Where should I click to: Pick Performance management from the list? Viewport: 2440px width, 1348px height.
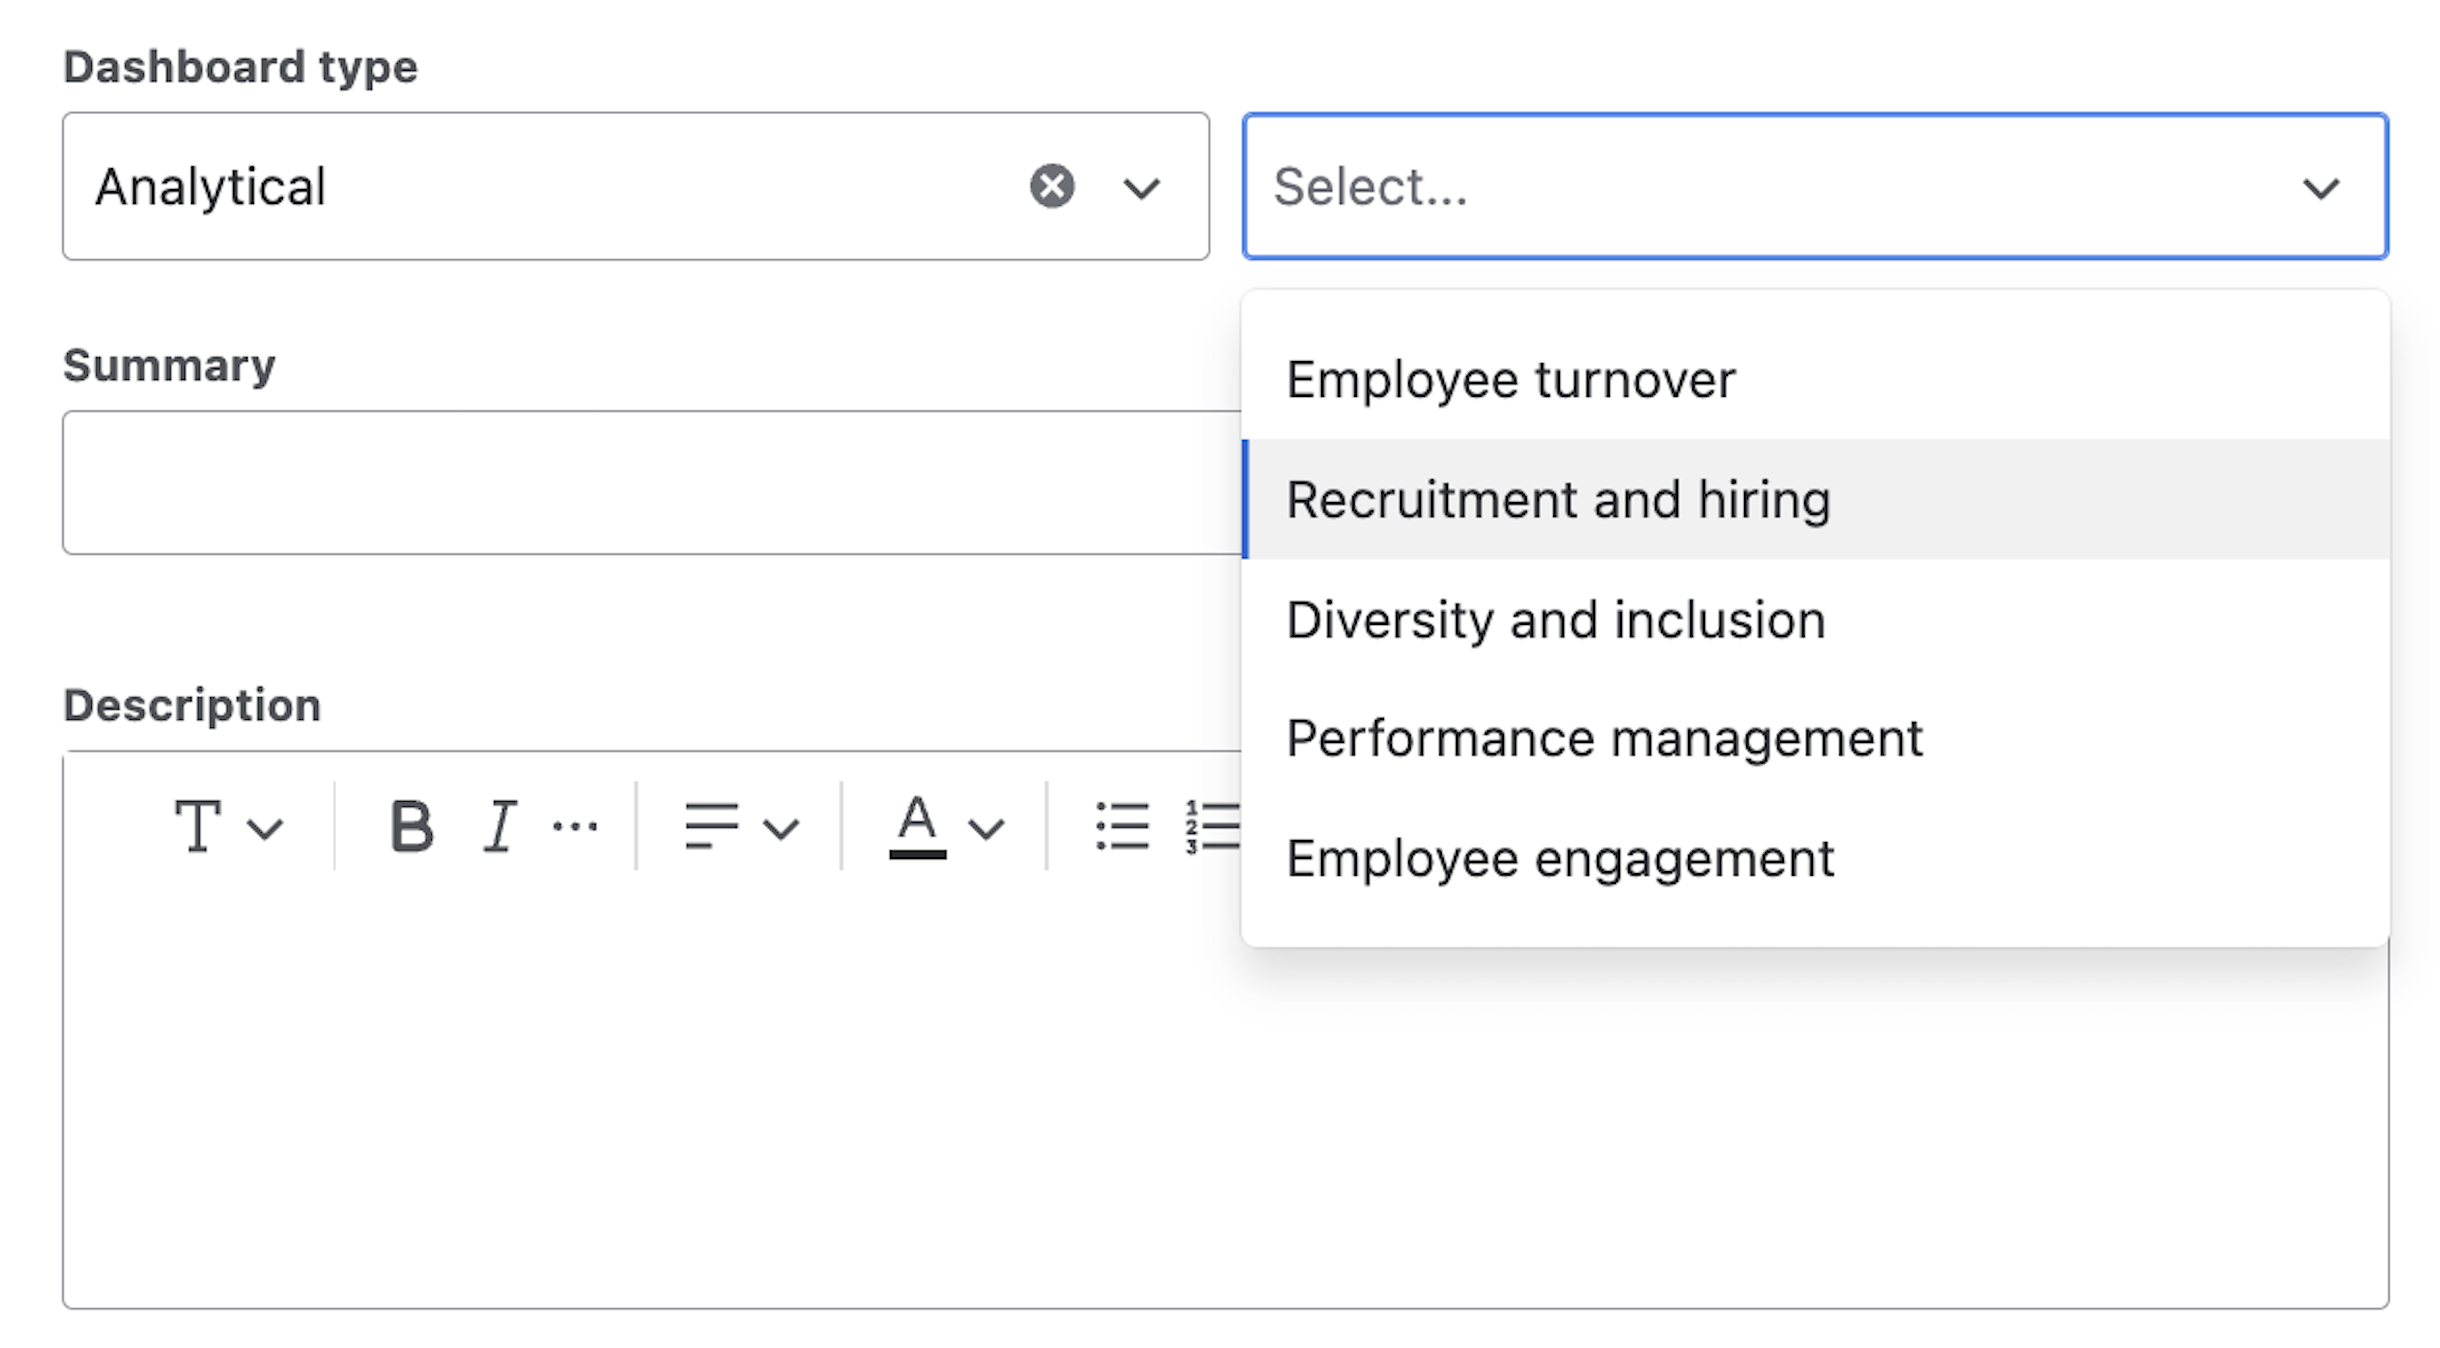coord(1604,739)
